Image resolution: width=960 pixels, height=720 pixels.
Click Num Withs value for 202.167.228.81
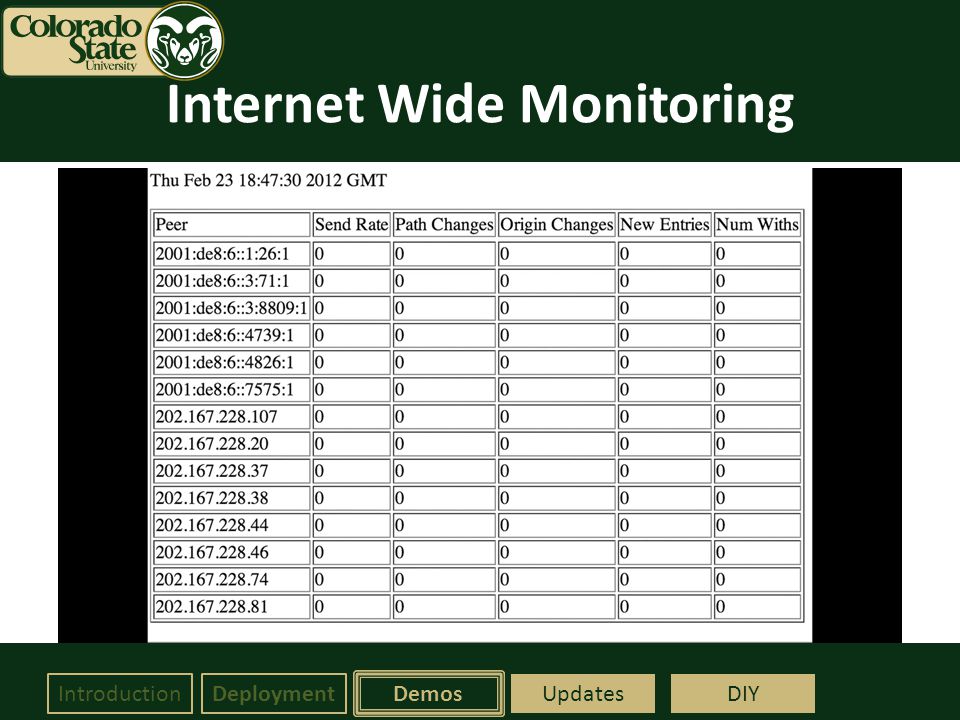pos(757,607)
